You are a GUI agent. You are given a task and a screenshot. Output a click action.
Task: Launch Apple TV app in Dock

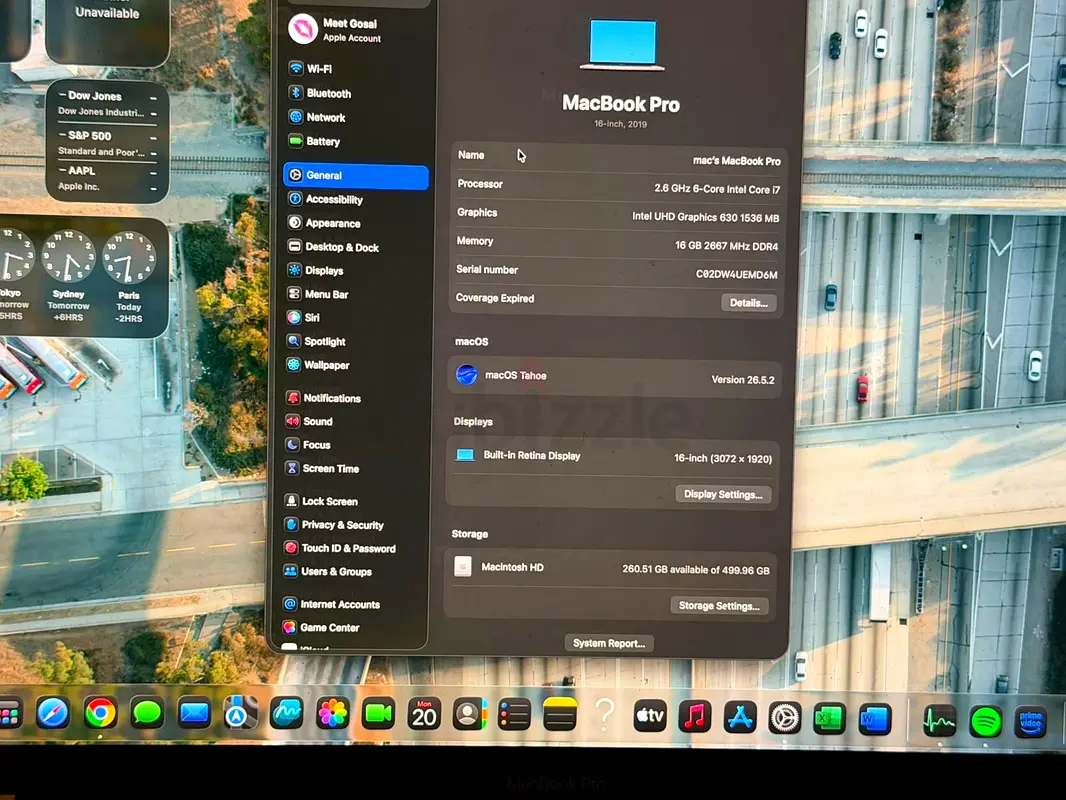(x=649, y=716)
